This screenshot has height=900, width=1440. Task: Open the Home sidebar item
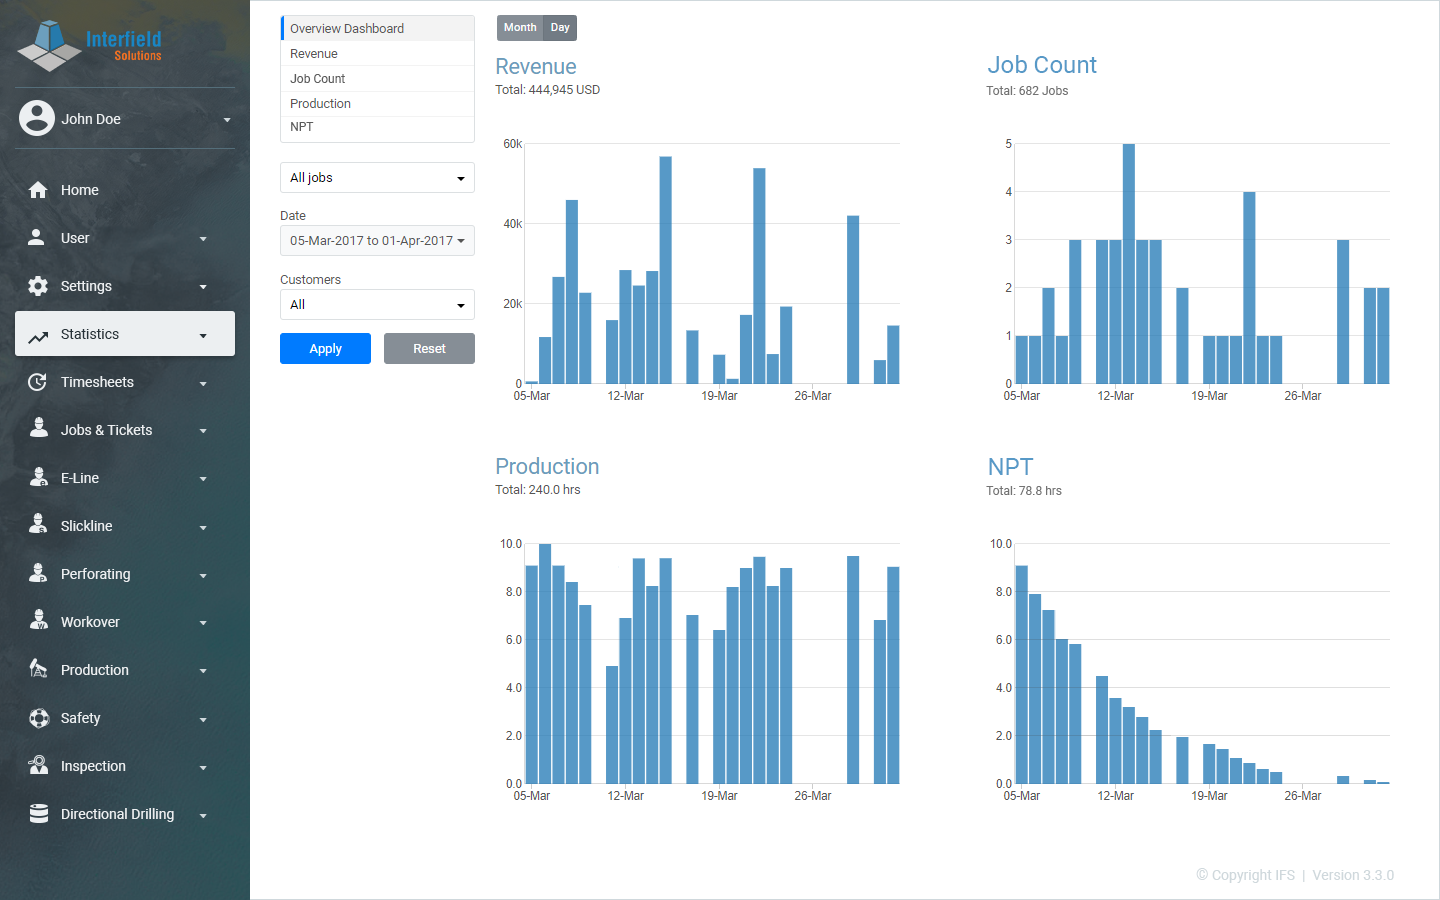pyautogui.click(x=125, y=190)
